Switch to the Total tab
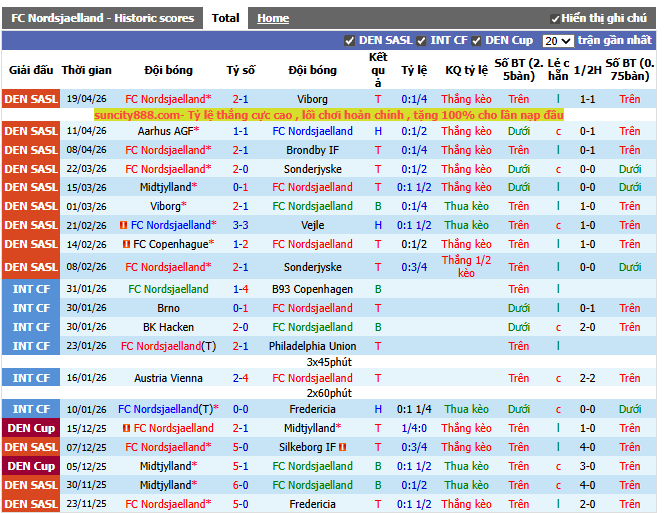Image resolution: width=665 pixels, height=513 pixels. tap(225, 18)
